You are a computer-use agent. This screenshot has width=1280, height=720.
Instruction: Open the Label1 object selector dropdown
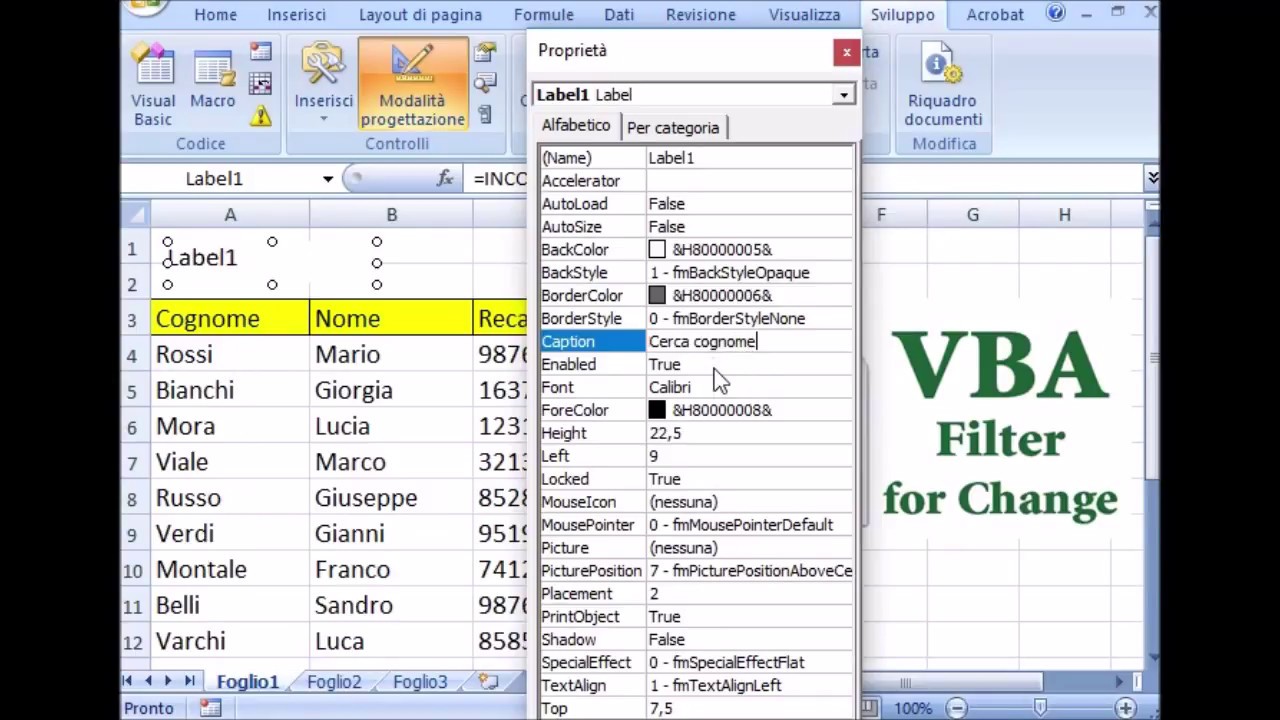(844, 95)
